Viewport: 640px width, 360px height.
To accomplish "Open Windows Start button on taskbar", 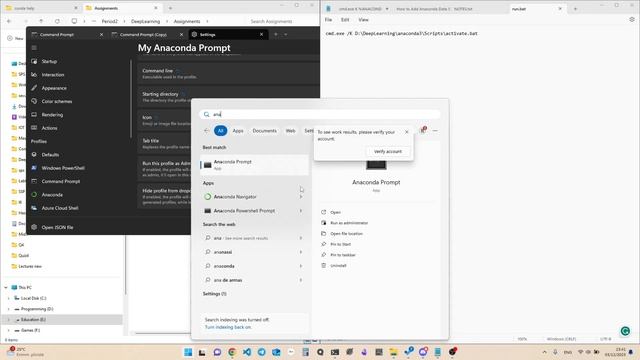I will (188, 352).
